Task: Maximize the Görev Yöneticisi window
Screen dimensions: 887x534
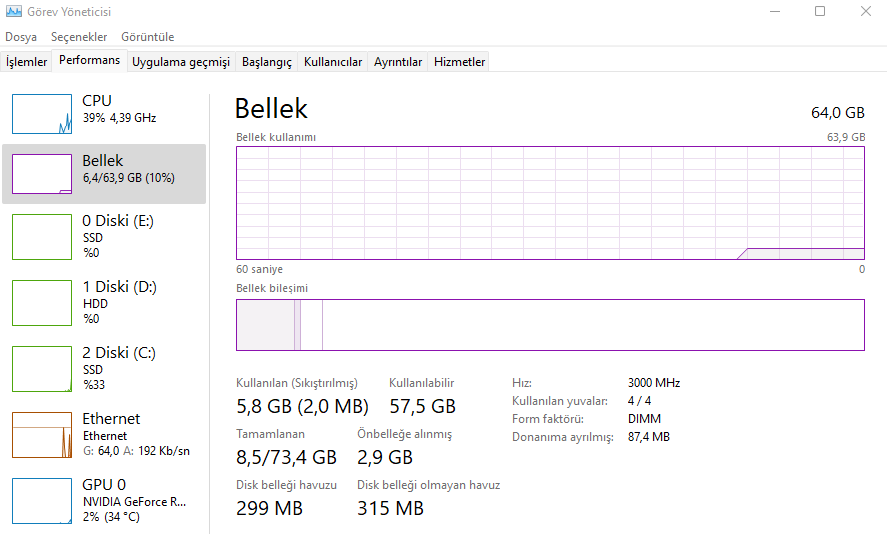Action: (820, 12)
